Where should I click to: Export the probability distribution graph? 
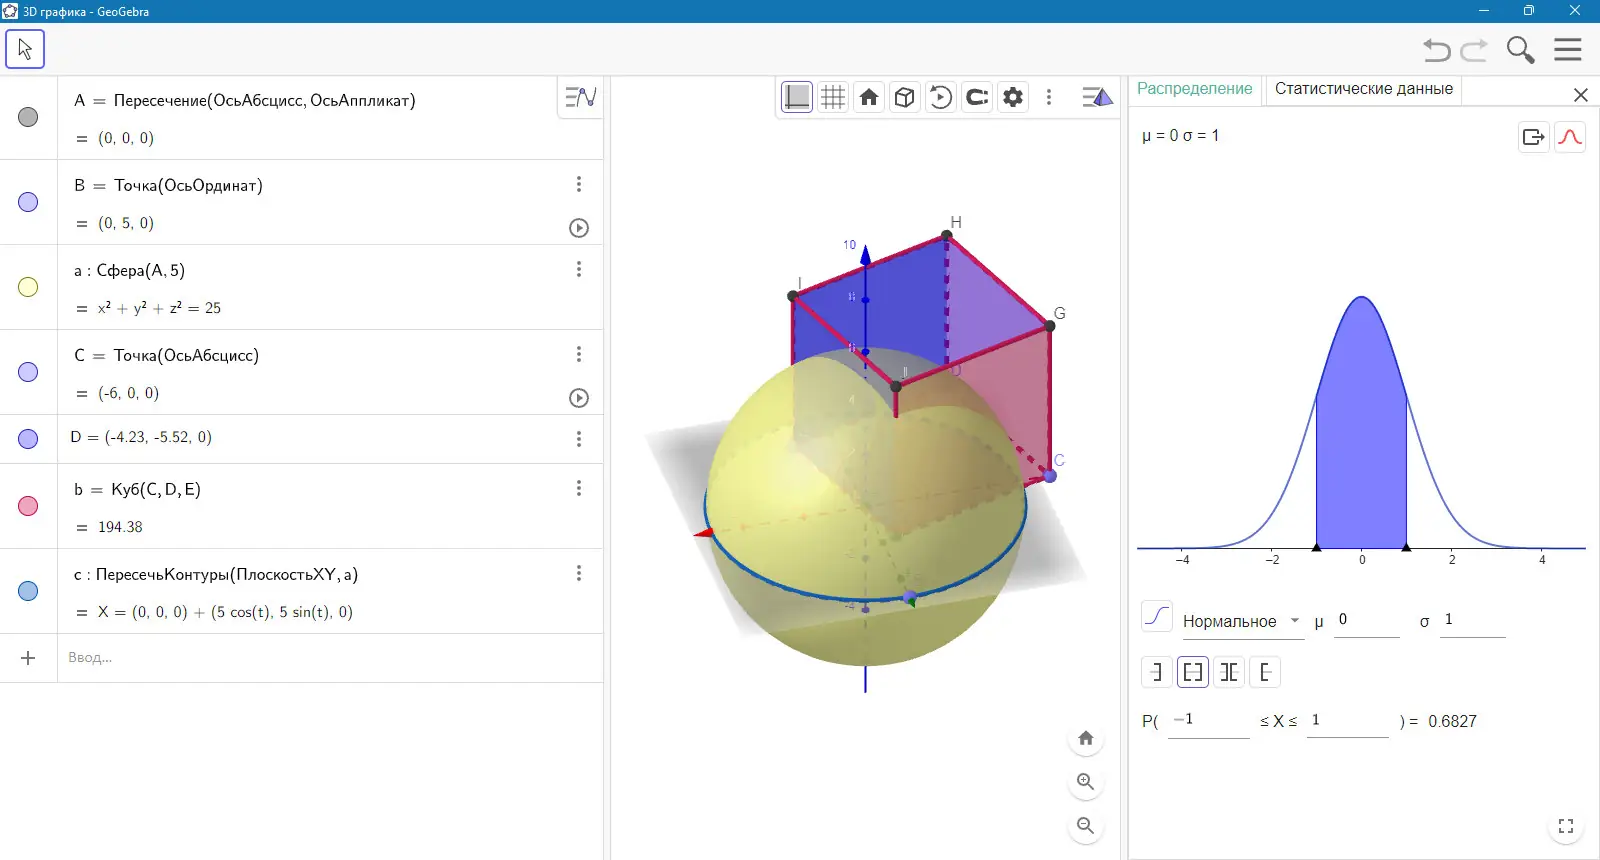[x=1534, y=137]
